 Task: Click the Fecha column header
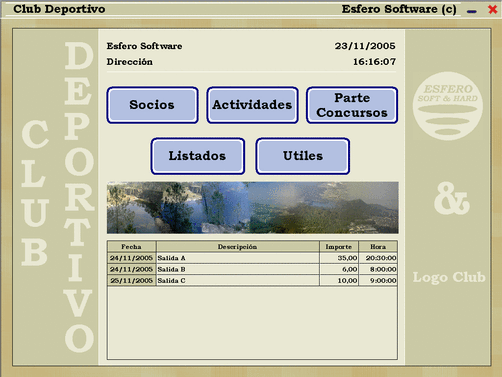(132, 247)
